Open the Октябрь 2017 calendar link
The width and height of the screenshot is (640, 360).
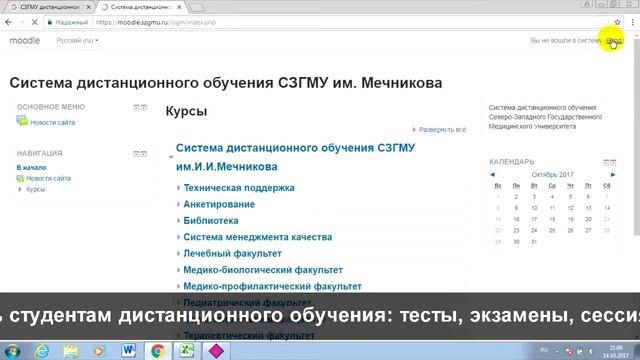click(x=552, y=175)
